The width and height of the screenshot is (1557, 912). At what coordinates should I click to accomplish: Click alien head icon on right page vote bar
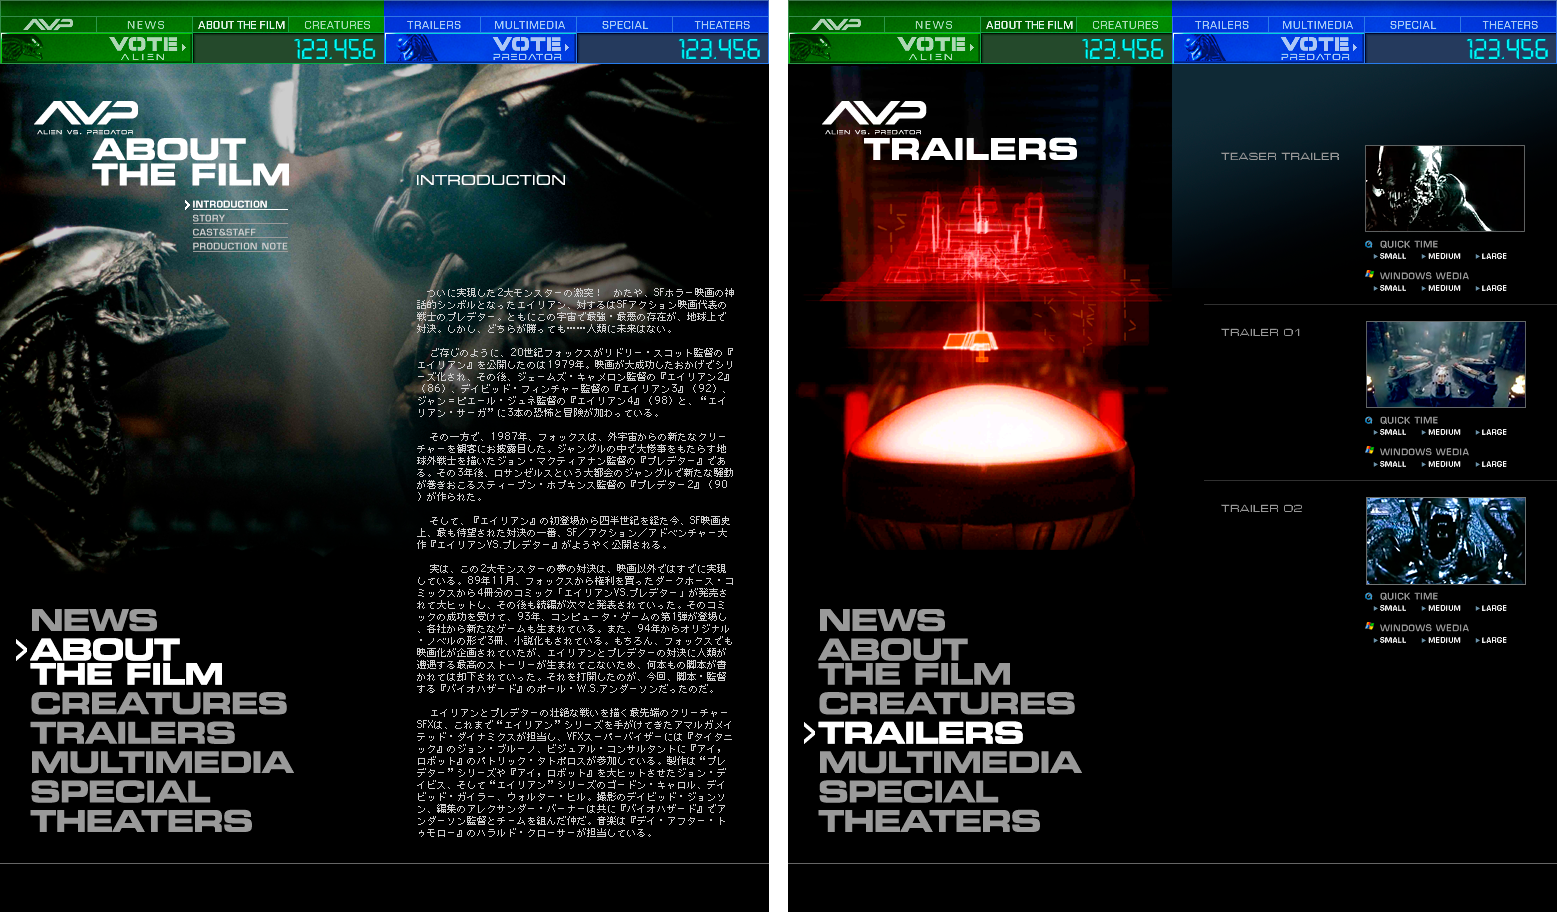pos(812,49)
